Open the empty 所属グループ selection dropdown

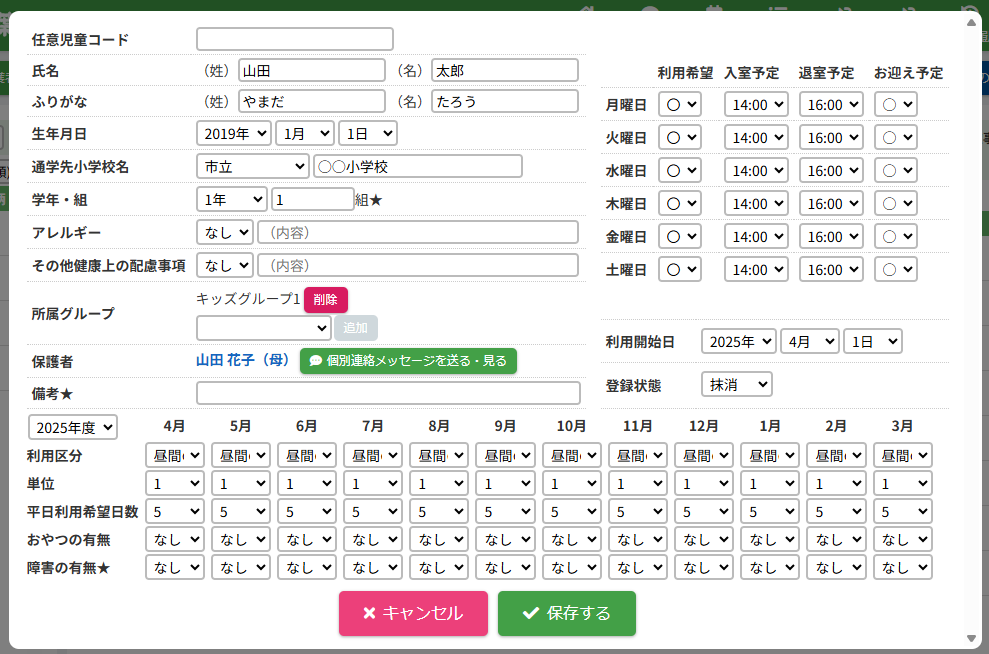point(264,327)
